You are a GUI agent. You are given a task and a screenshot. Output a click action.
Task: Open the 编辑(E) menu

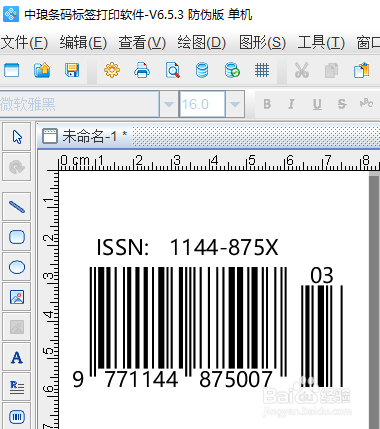click(x=83, y=43)
